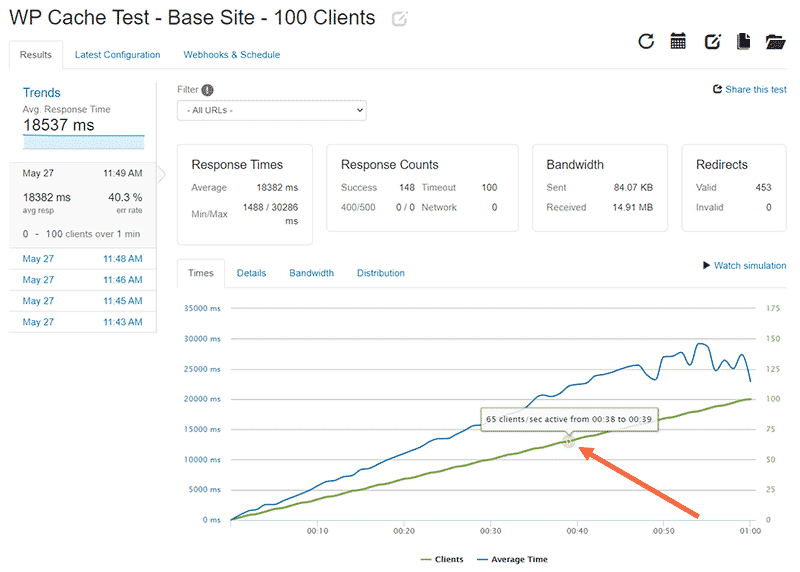Toggle the Average Time legend series
The width and height of the screenshot is (800, 572).
coord(512,559)
